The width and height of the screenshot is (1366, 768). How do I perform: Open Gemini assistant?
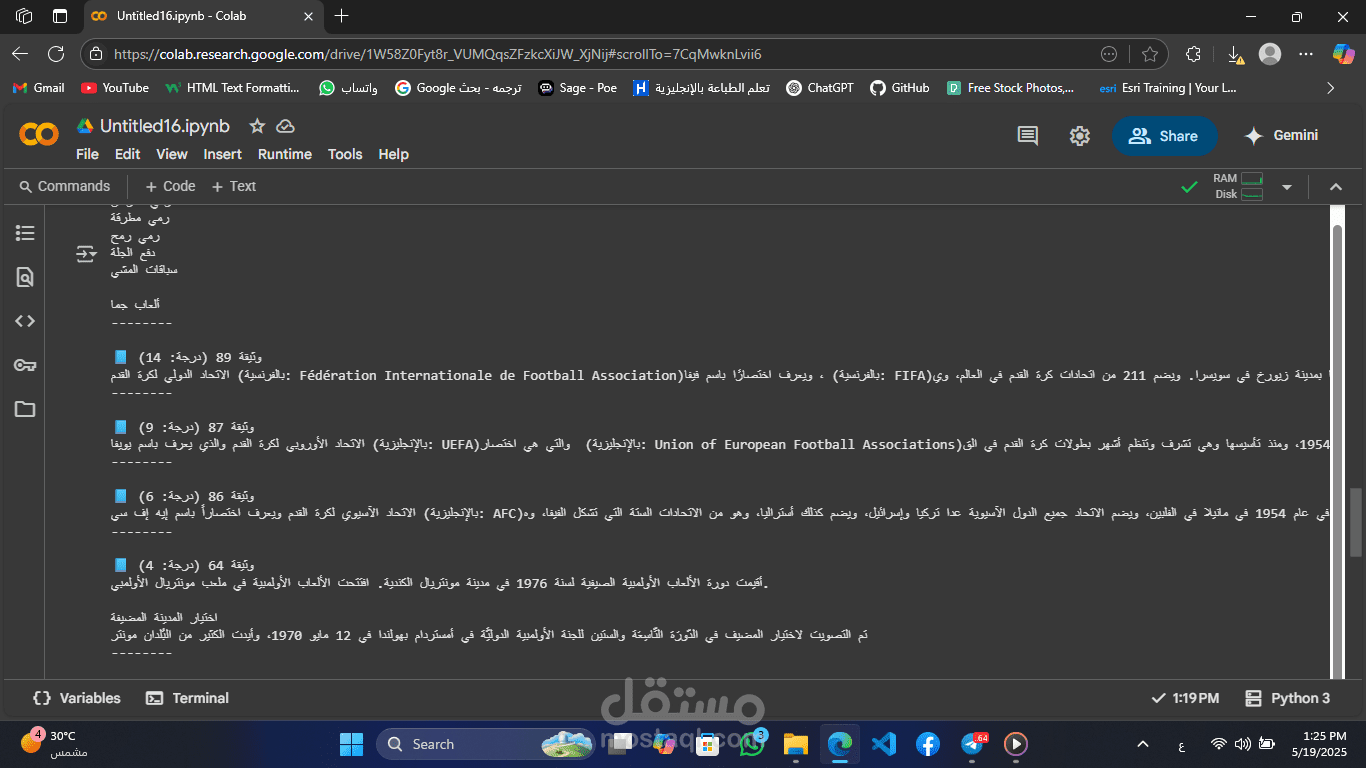(1281, 136)
